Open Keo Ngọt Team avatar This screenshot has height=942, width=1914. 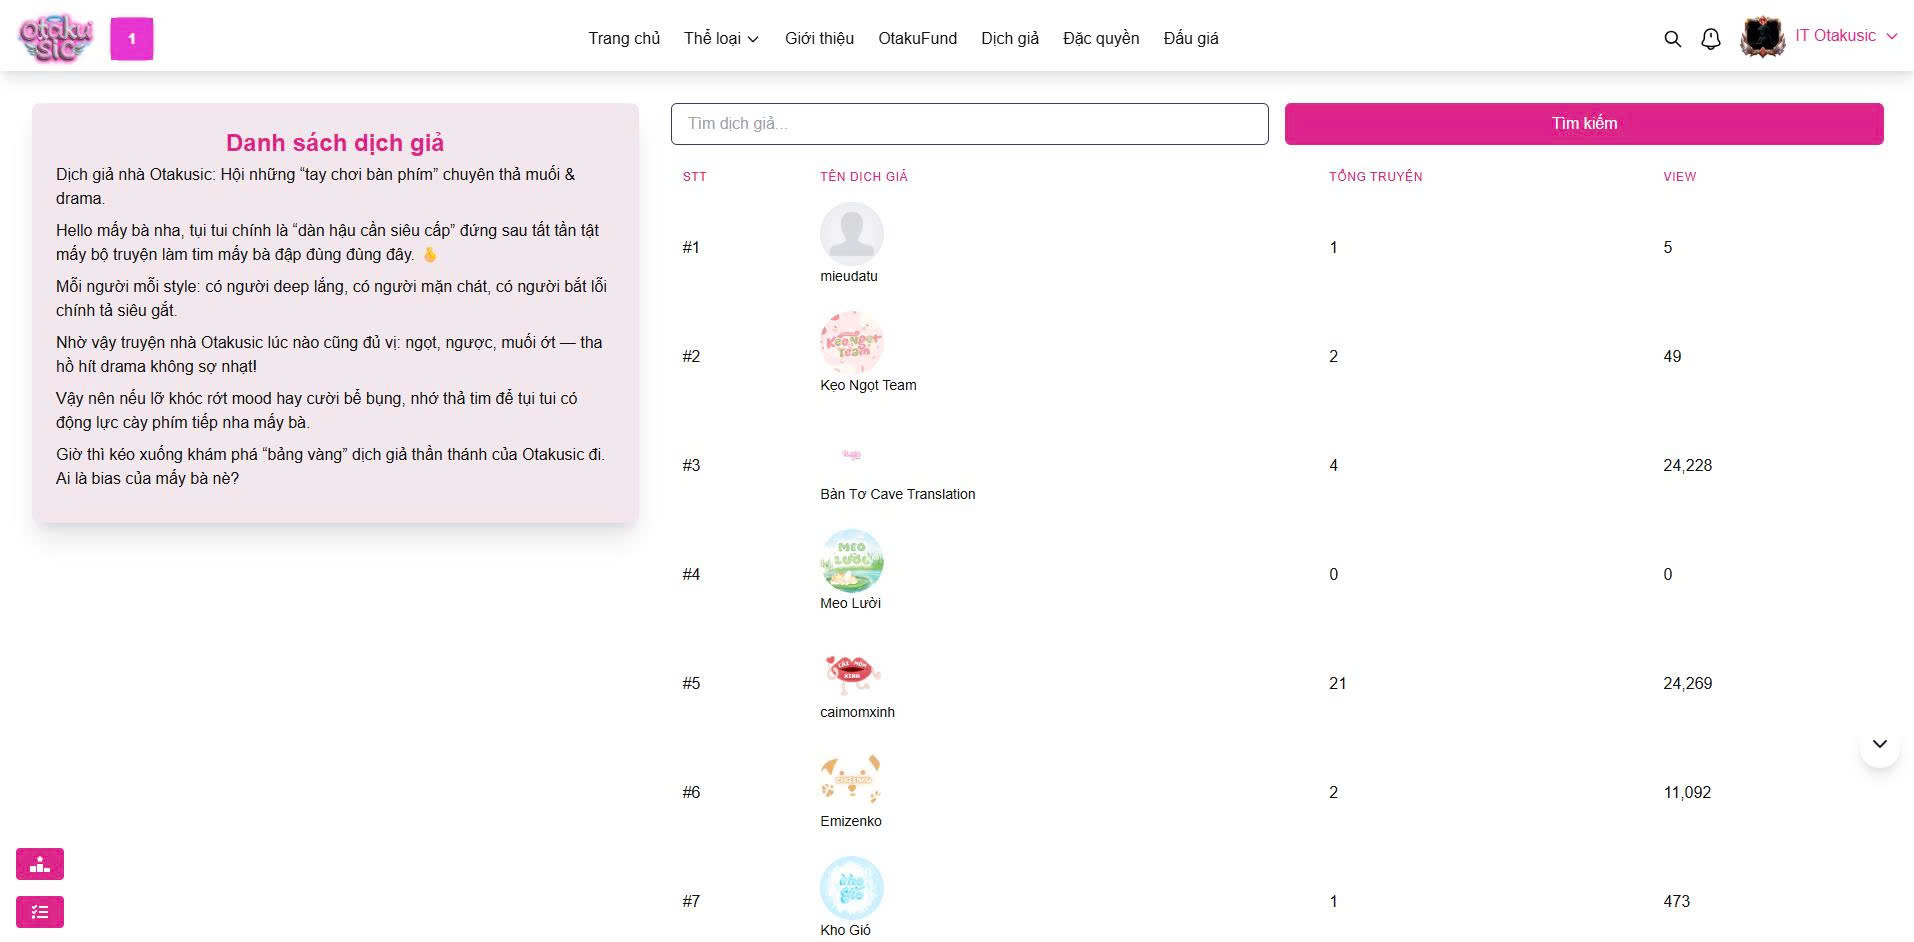(851, 343)
